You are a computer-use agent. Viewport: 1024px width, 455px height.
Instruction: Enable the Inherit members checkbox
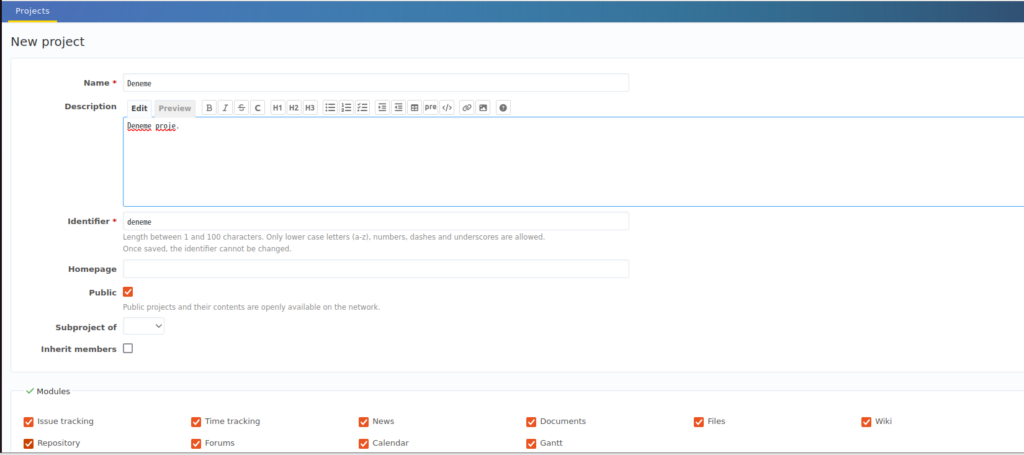(128, 349)
